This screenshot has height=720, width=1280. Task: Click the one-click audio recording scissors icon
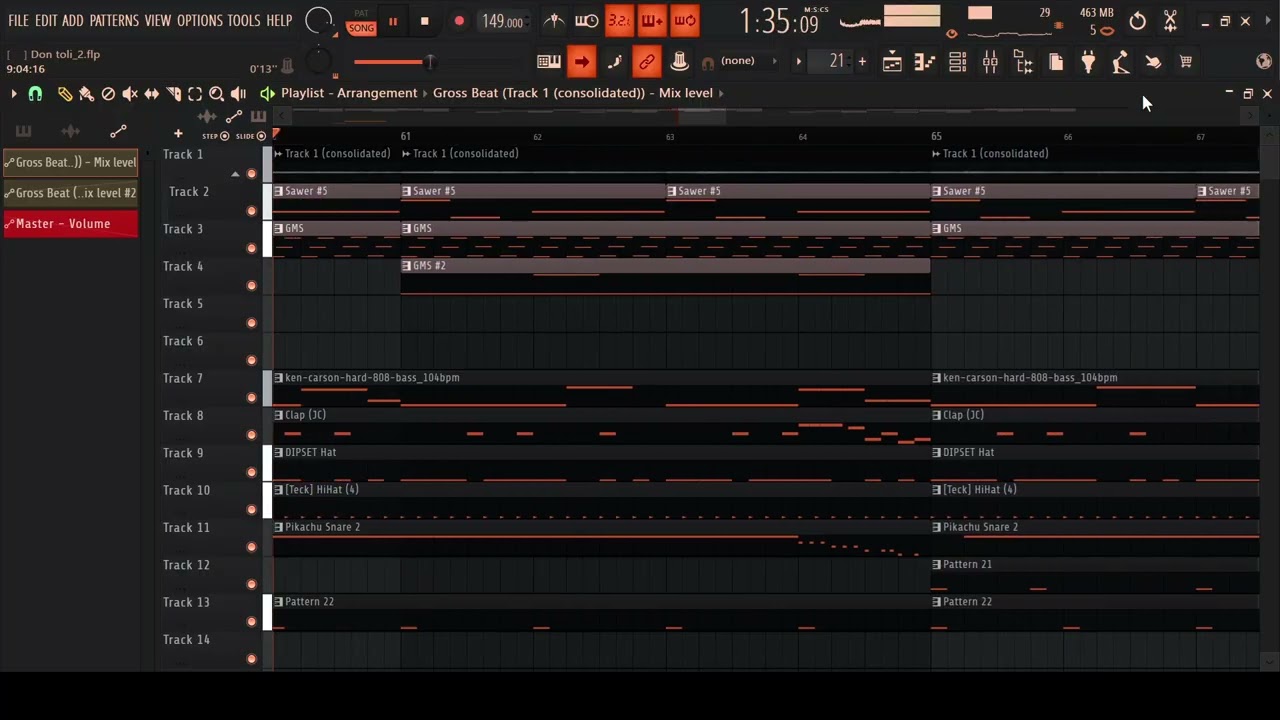tap(1170, 21)
